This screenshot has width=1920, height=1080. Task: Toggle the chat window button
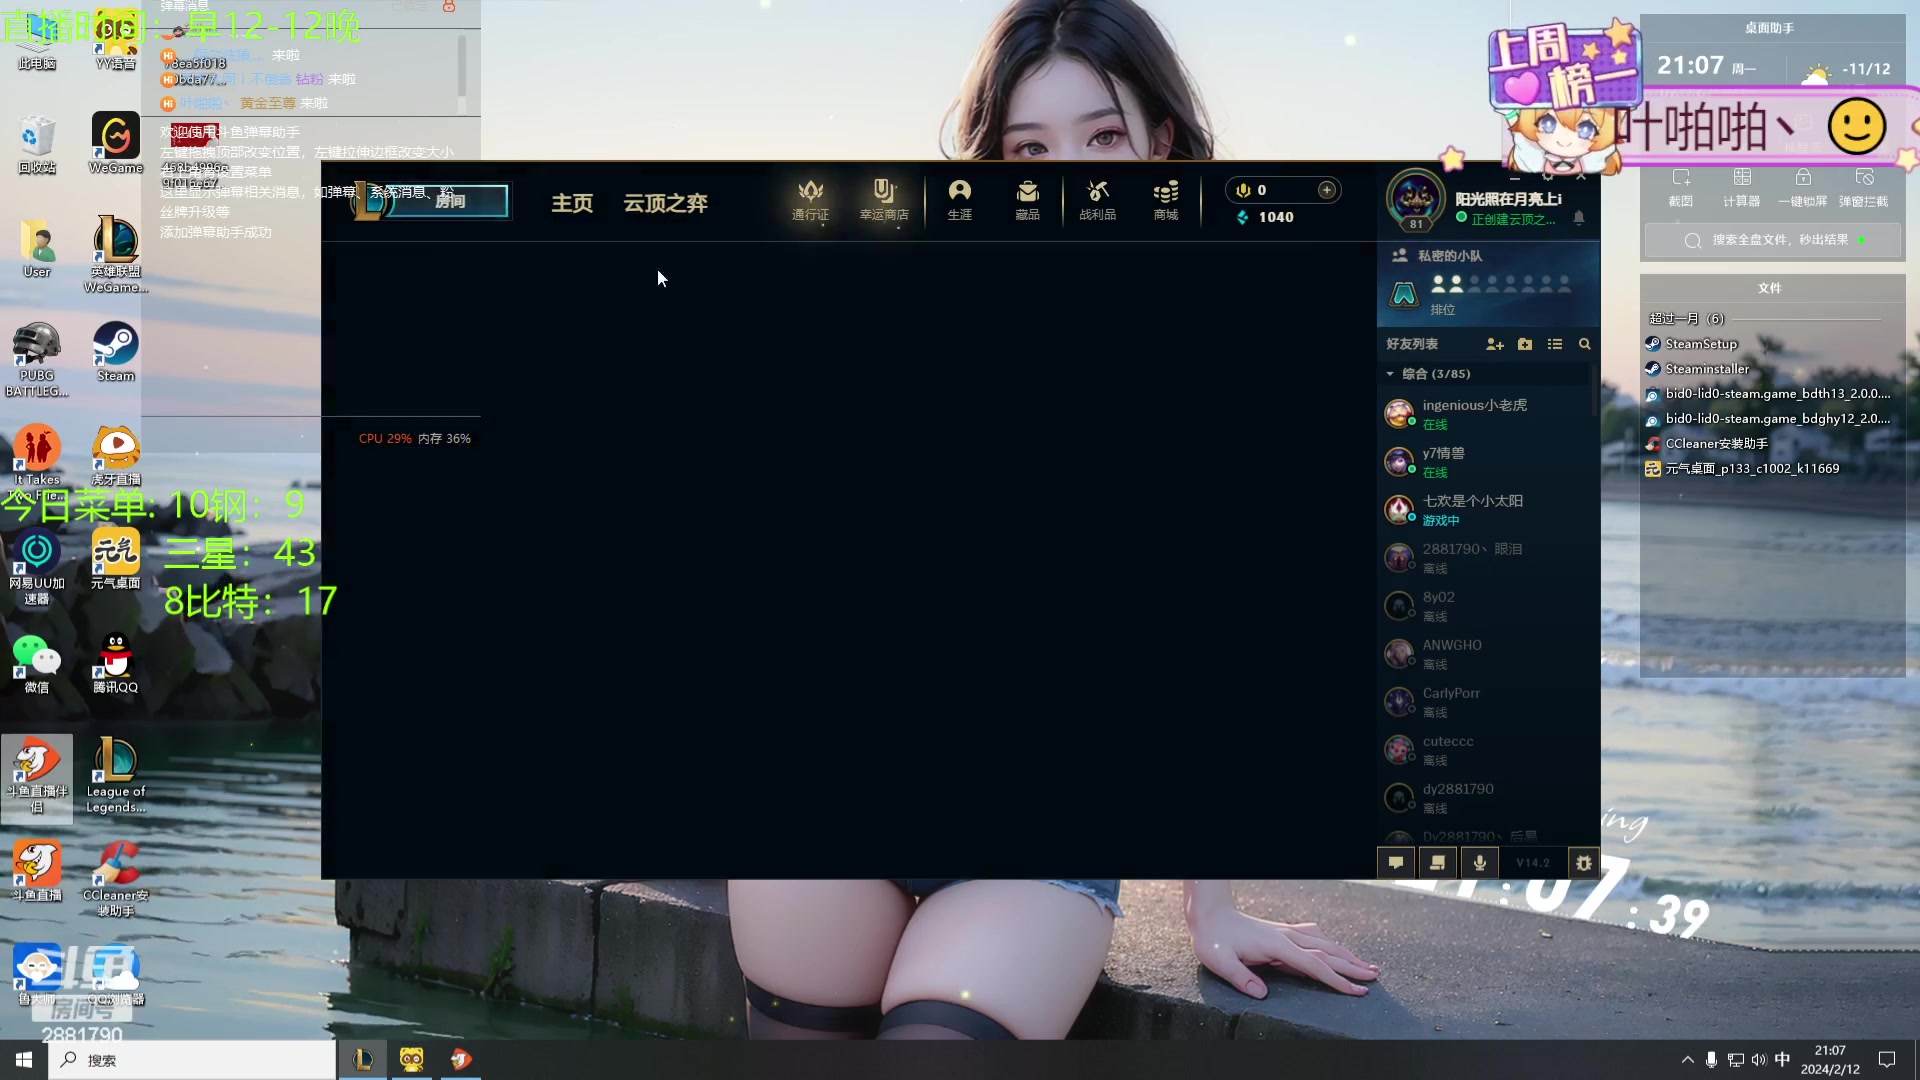click(x=1396, y=862)
